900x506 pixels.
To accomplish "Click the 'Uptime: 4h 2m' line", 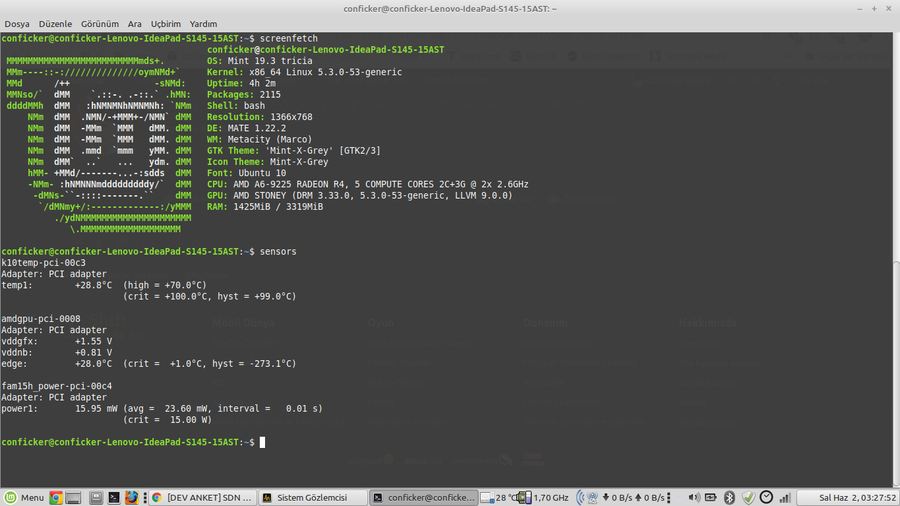I will tap(241, 83).
